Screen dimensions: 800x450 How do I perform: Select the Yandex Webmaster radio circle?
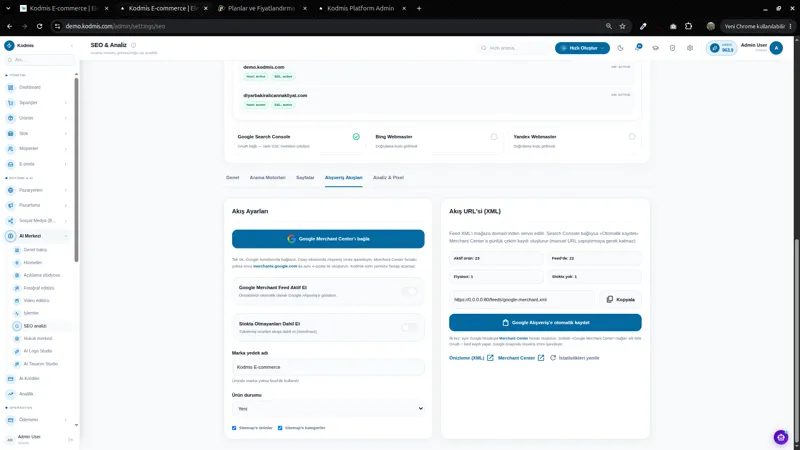632,137
